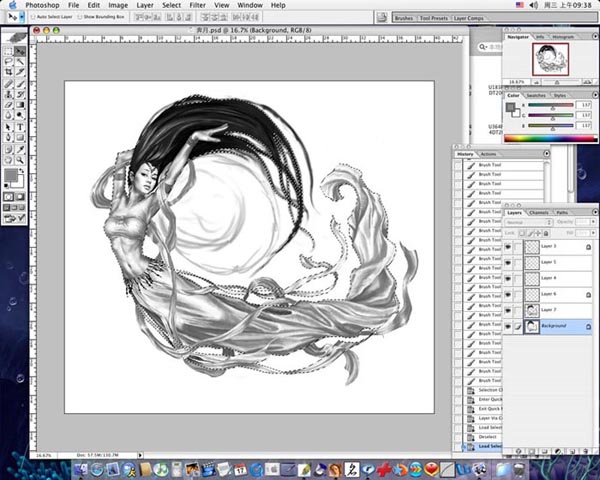Enable the Auto Select Layer checkbox
Viewport: 600px width, 480px height.
[33, 18]
